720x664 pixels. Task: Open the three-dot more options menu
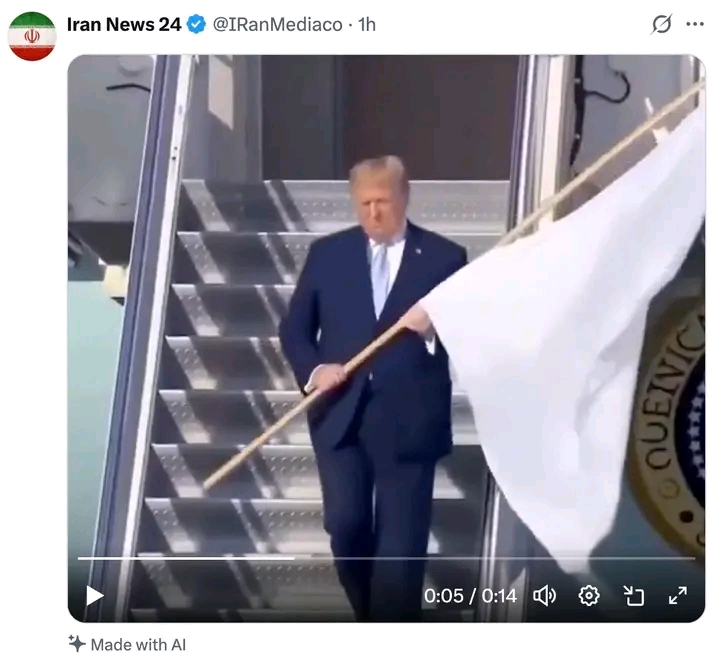click(x=695, y=24)
